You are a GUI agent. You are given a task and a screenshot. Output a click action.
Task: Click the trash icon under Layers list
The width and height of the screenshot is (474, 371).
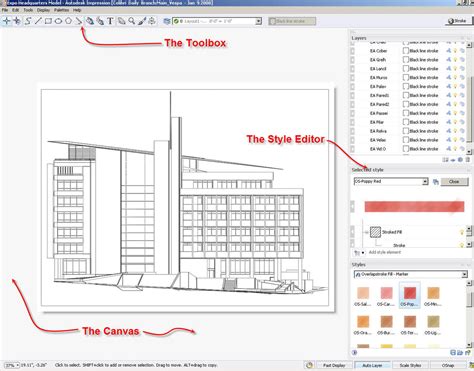468,160
